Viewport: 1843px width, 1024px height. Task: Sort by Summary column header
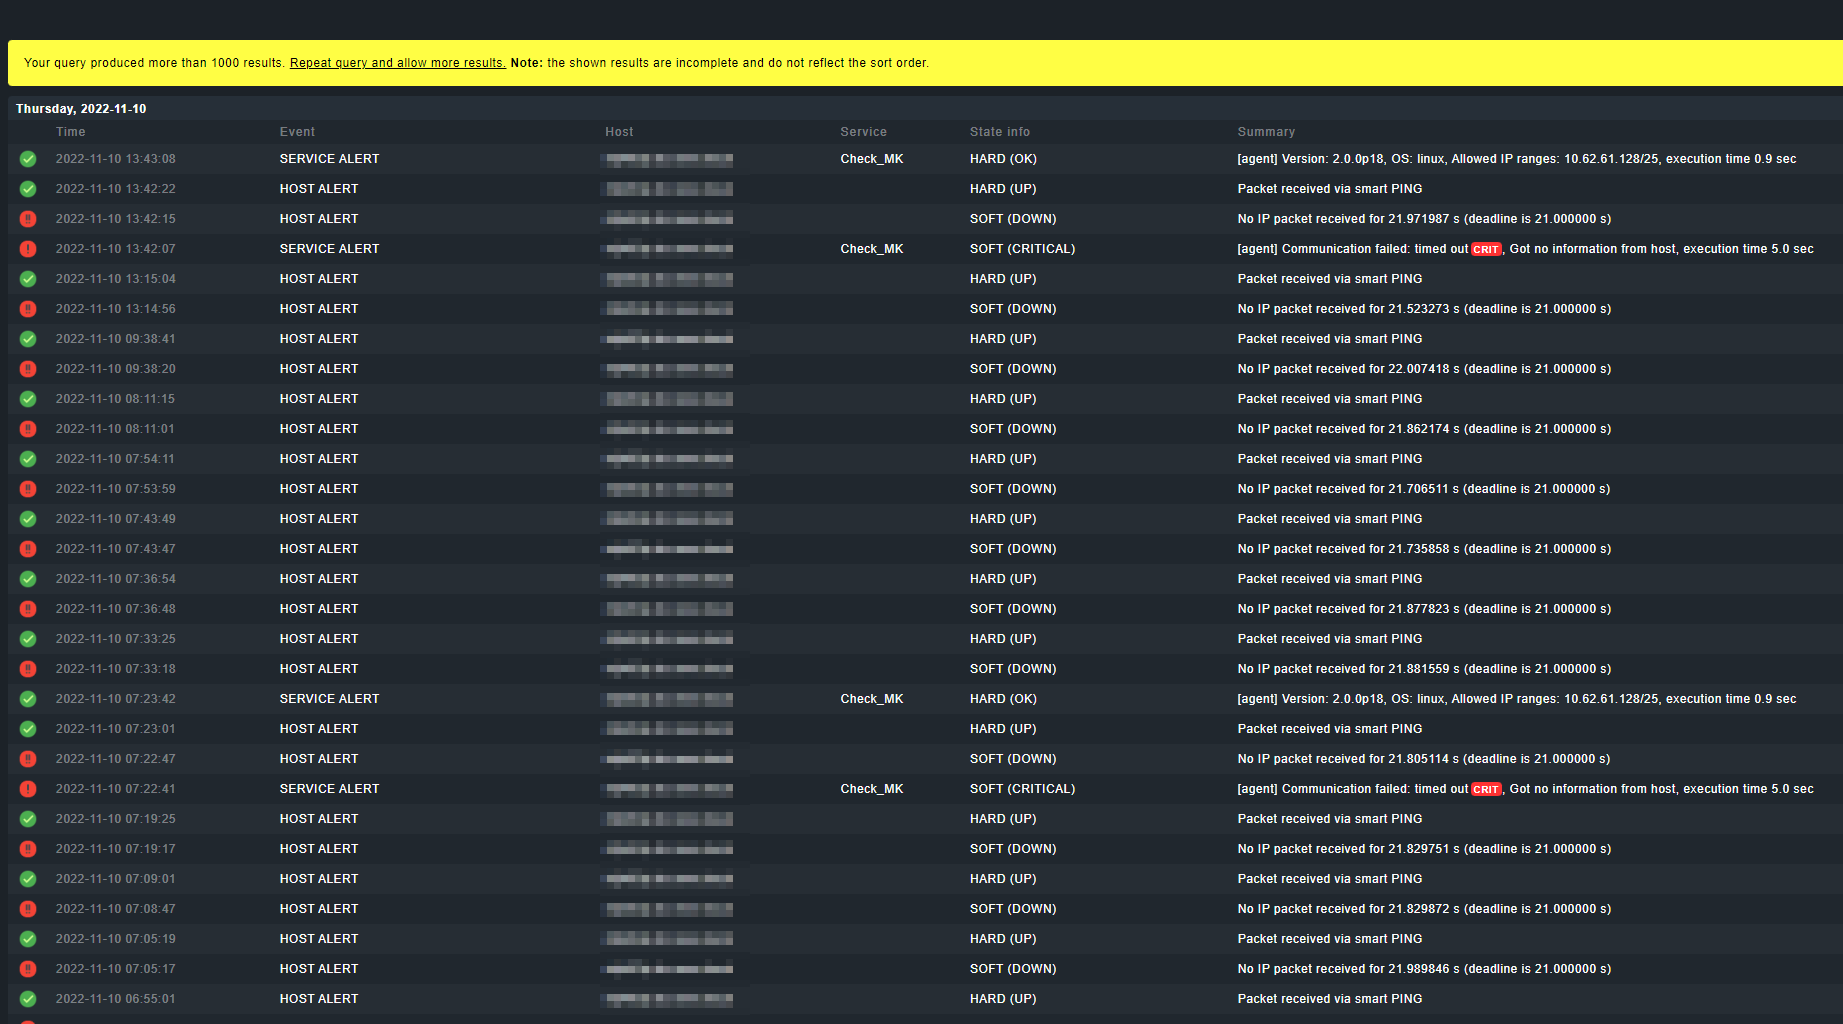pos(1265,132)
